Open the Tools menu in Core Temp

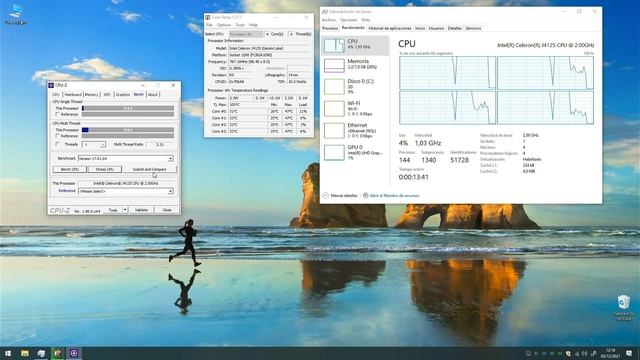(240, 25)
